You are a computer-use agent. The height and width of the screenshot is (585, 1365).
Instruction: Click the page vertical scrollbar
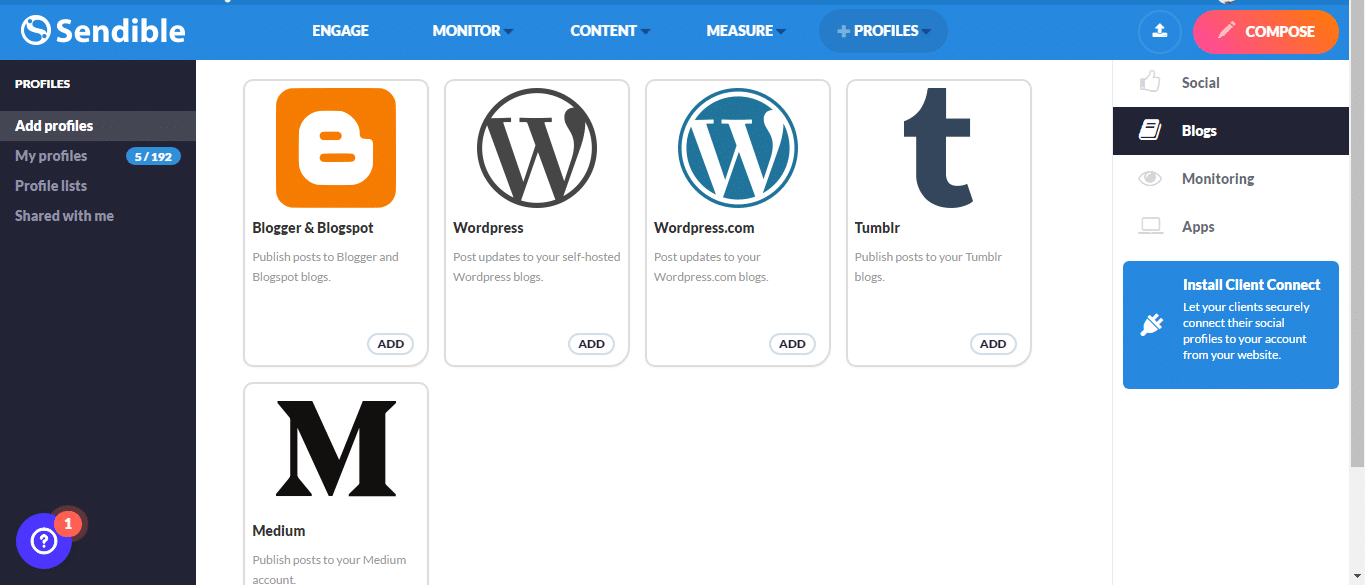(1357, 235)
